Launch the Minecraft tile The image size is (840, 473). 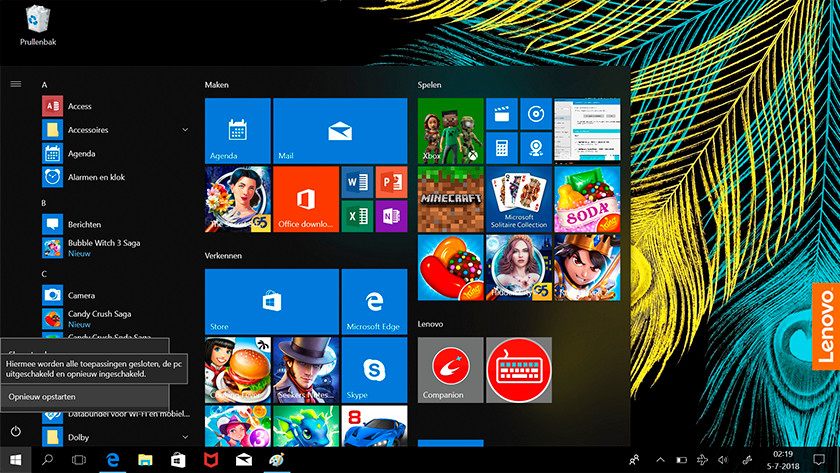pos(451,199)
